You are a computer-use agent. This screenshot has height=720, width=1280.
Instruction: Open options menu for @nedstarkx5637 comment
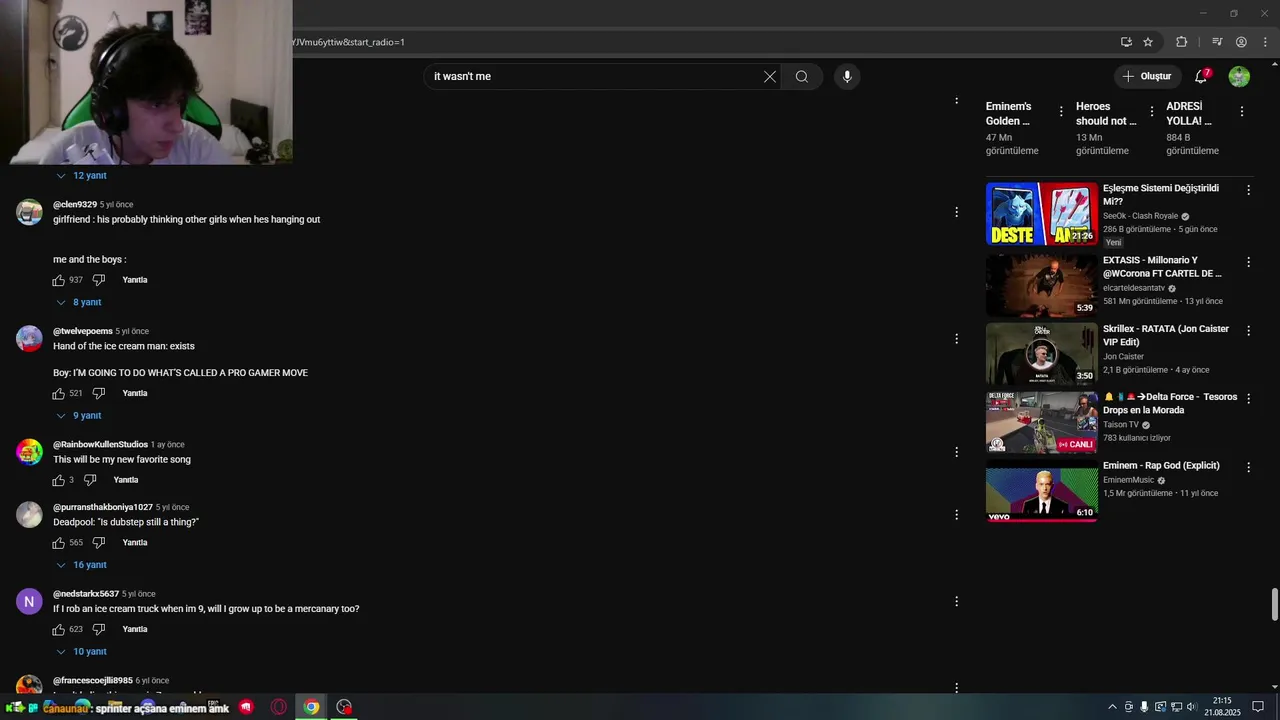pos(956,601)
